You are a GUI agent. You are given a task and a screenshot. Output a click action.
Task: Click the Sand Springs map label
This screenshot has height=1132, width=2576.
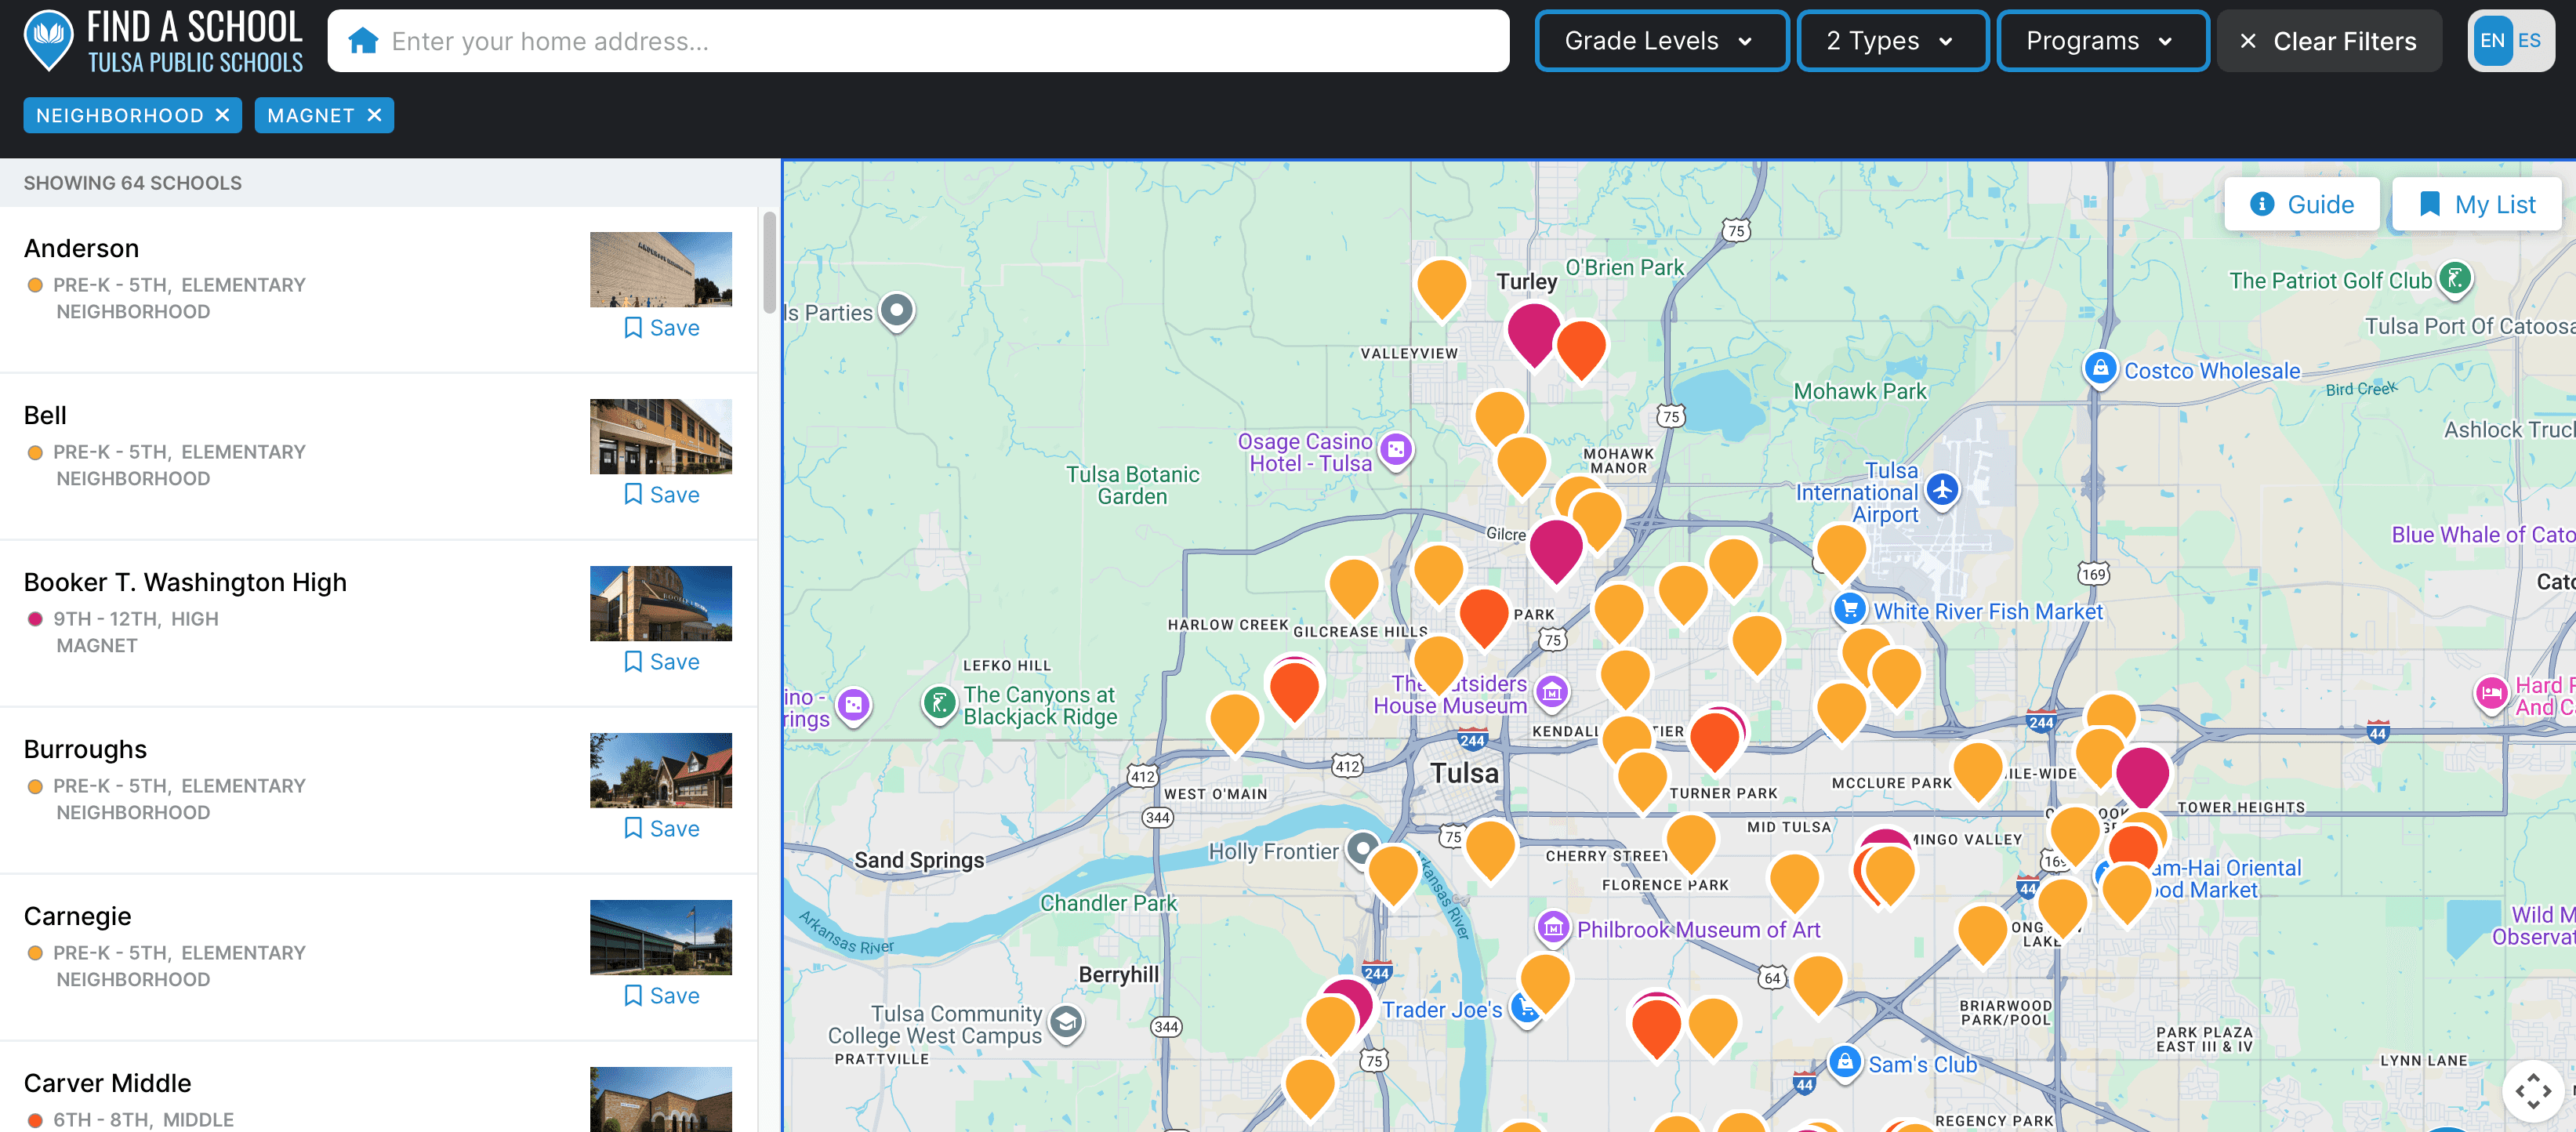(918, 861)
